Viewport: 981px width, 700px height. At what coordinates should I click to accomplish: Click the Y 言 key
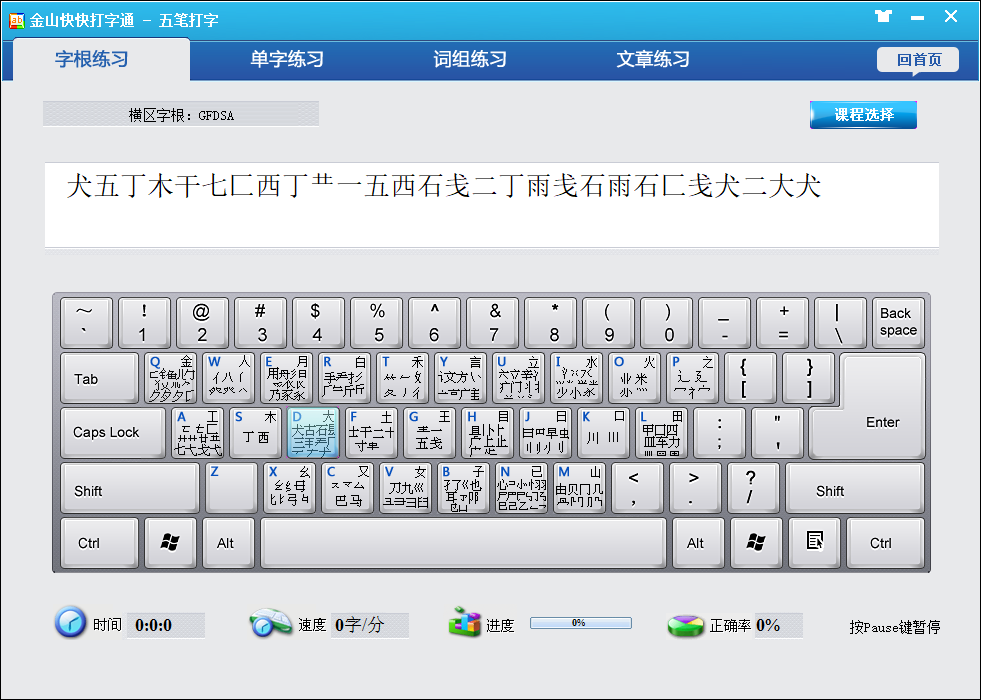[x=460, y=378]
